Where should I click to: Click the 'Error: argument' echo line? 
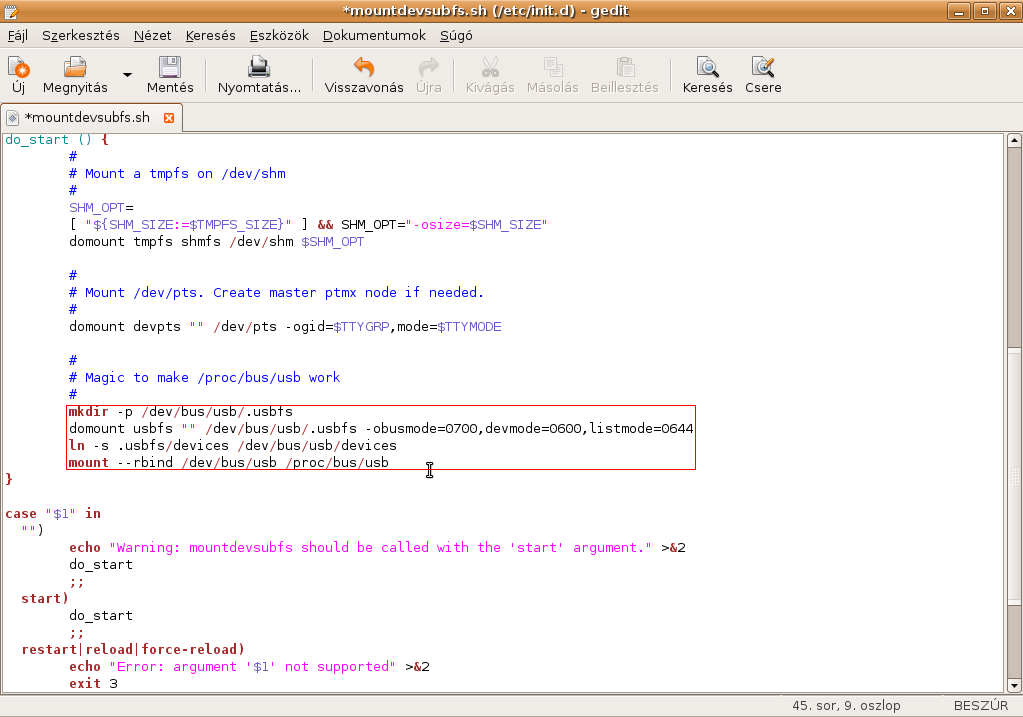click(249, 666)
